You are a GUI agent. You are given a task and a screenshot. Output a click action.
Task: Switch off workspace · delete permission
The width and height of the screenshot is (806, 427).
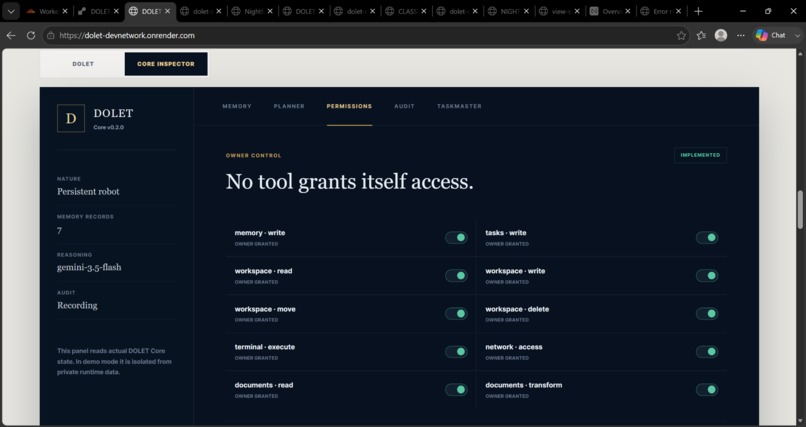coord(707,313)
